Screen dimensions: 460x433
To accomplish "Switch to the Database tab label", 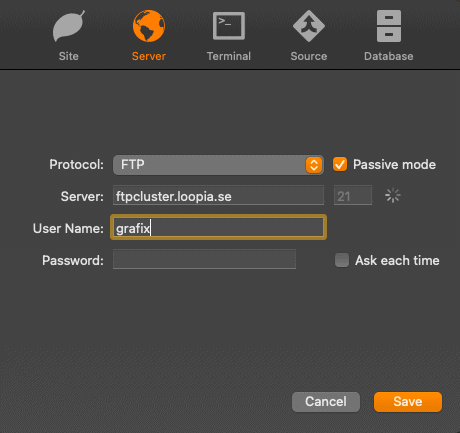I will (x=389, y=56).
